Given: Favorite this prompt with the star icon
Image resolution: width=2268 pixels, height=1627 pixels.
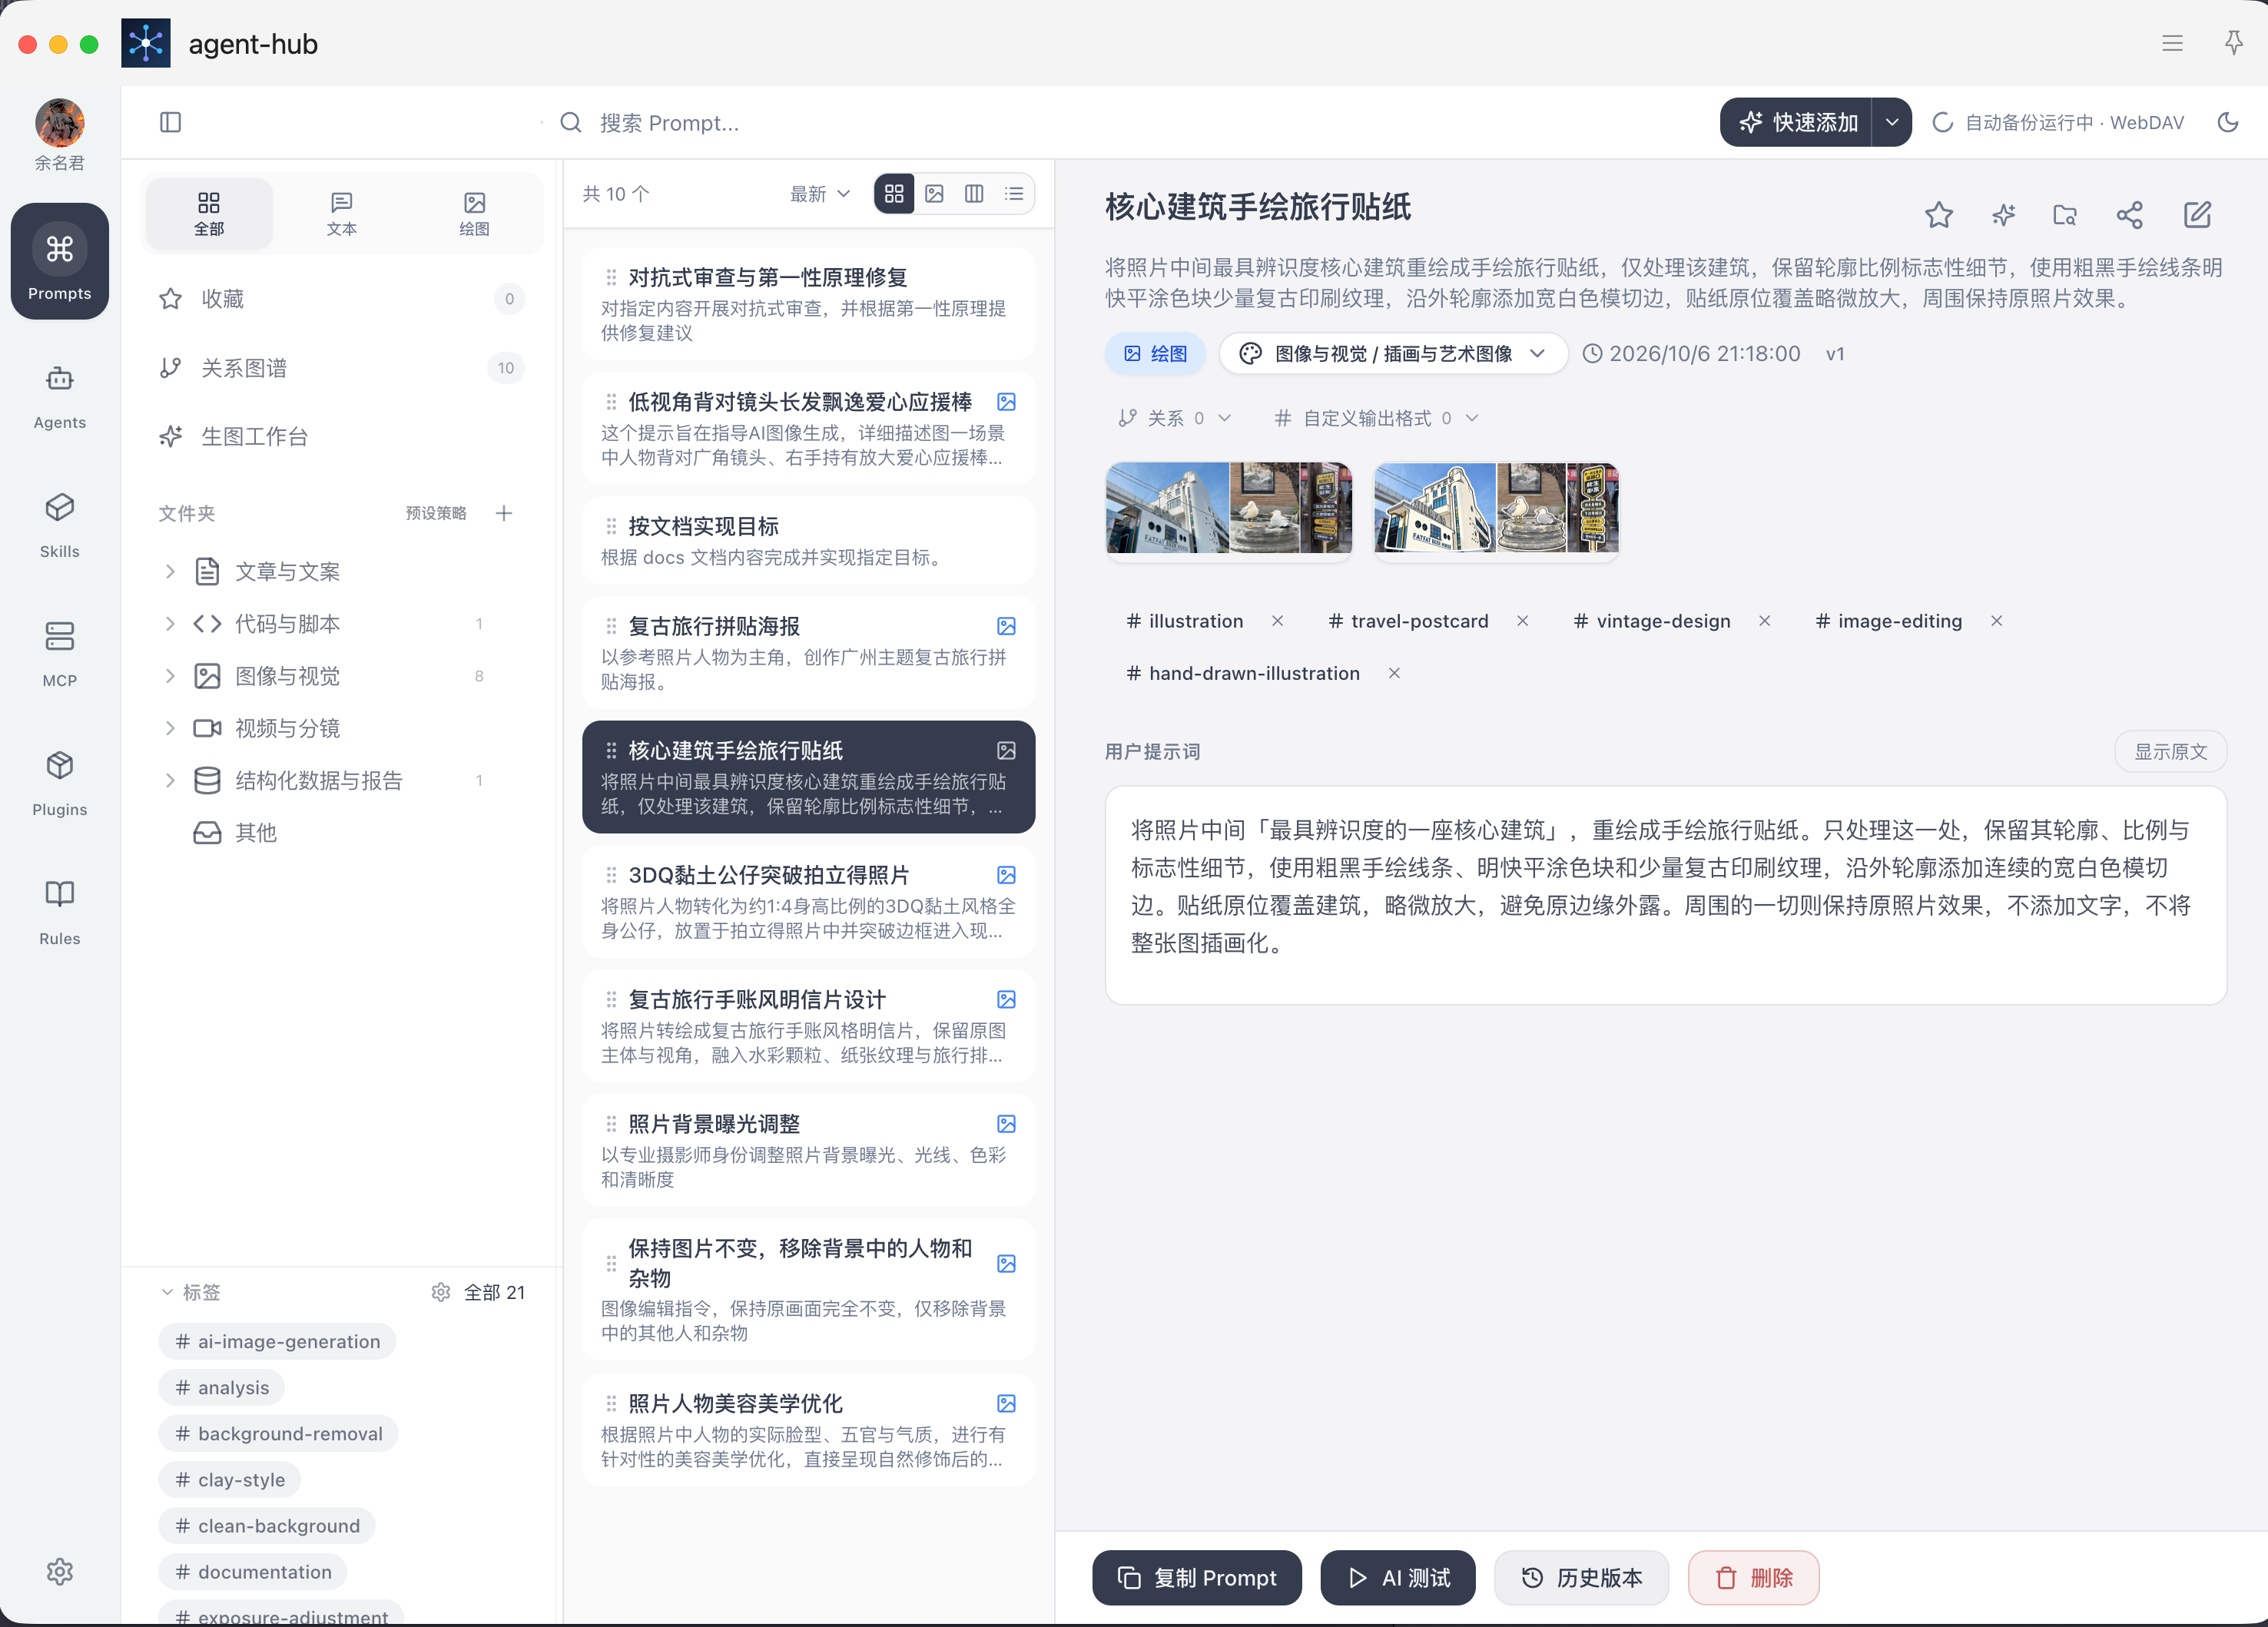Looking at the screenshot, I should coord(1939,215).
